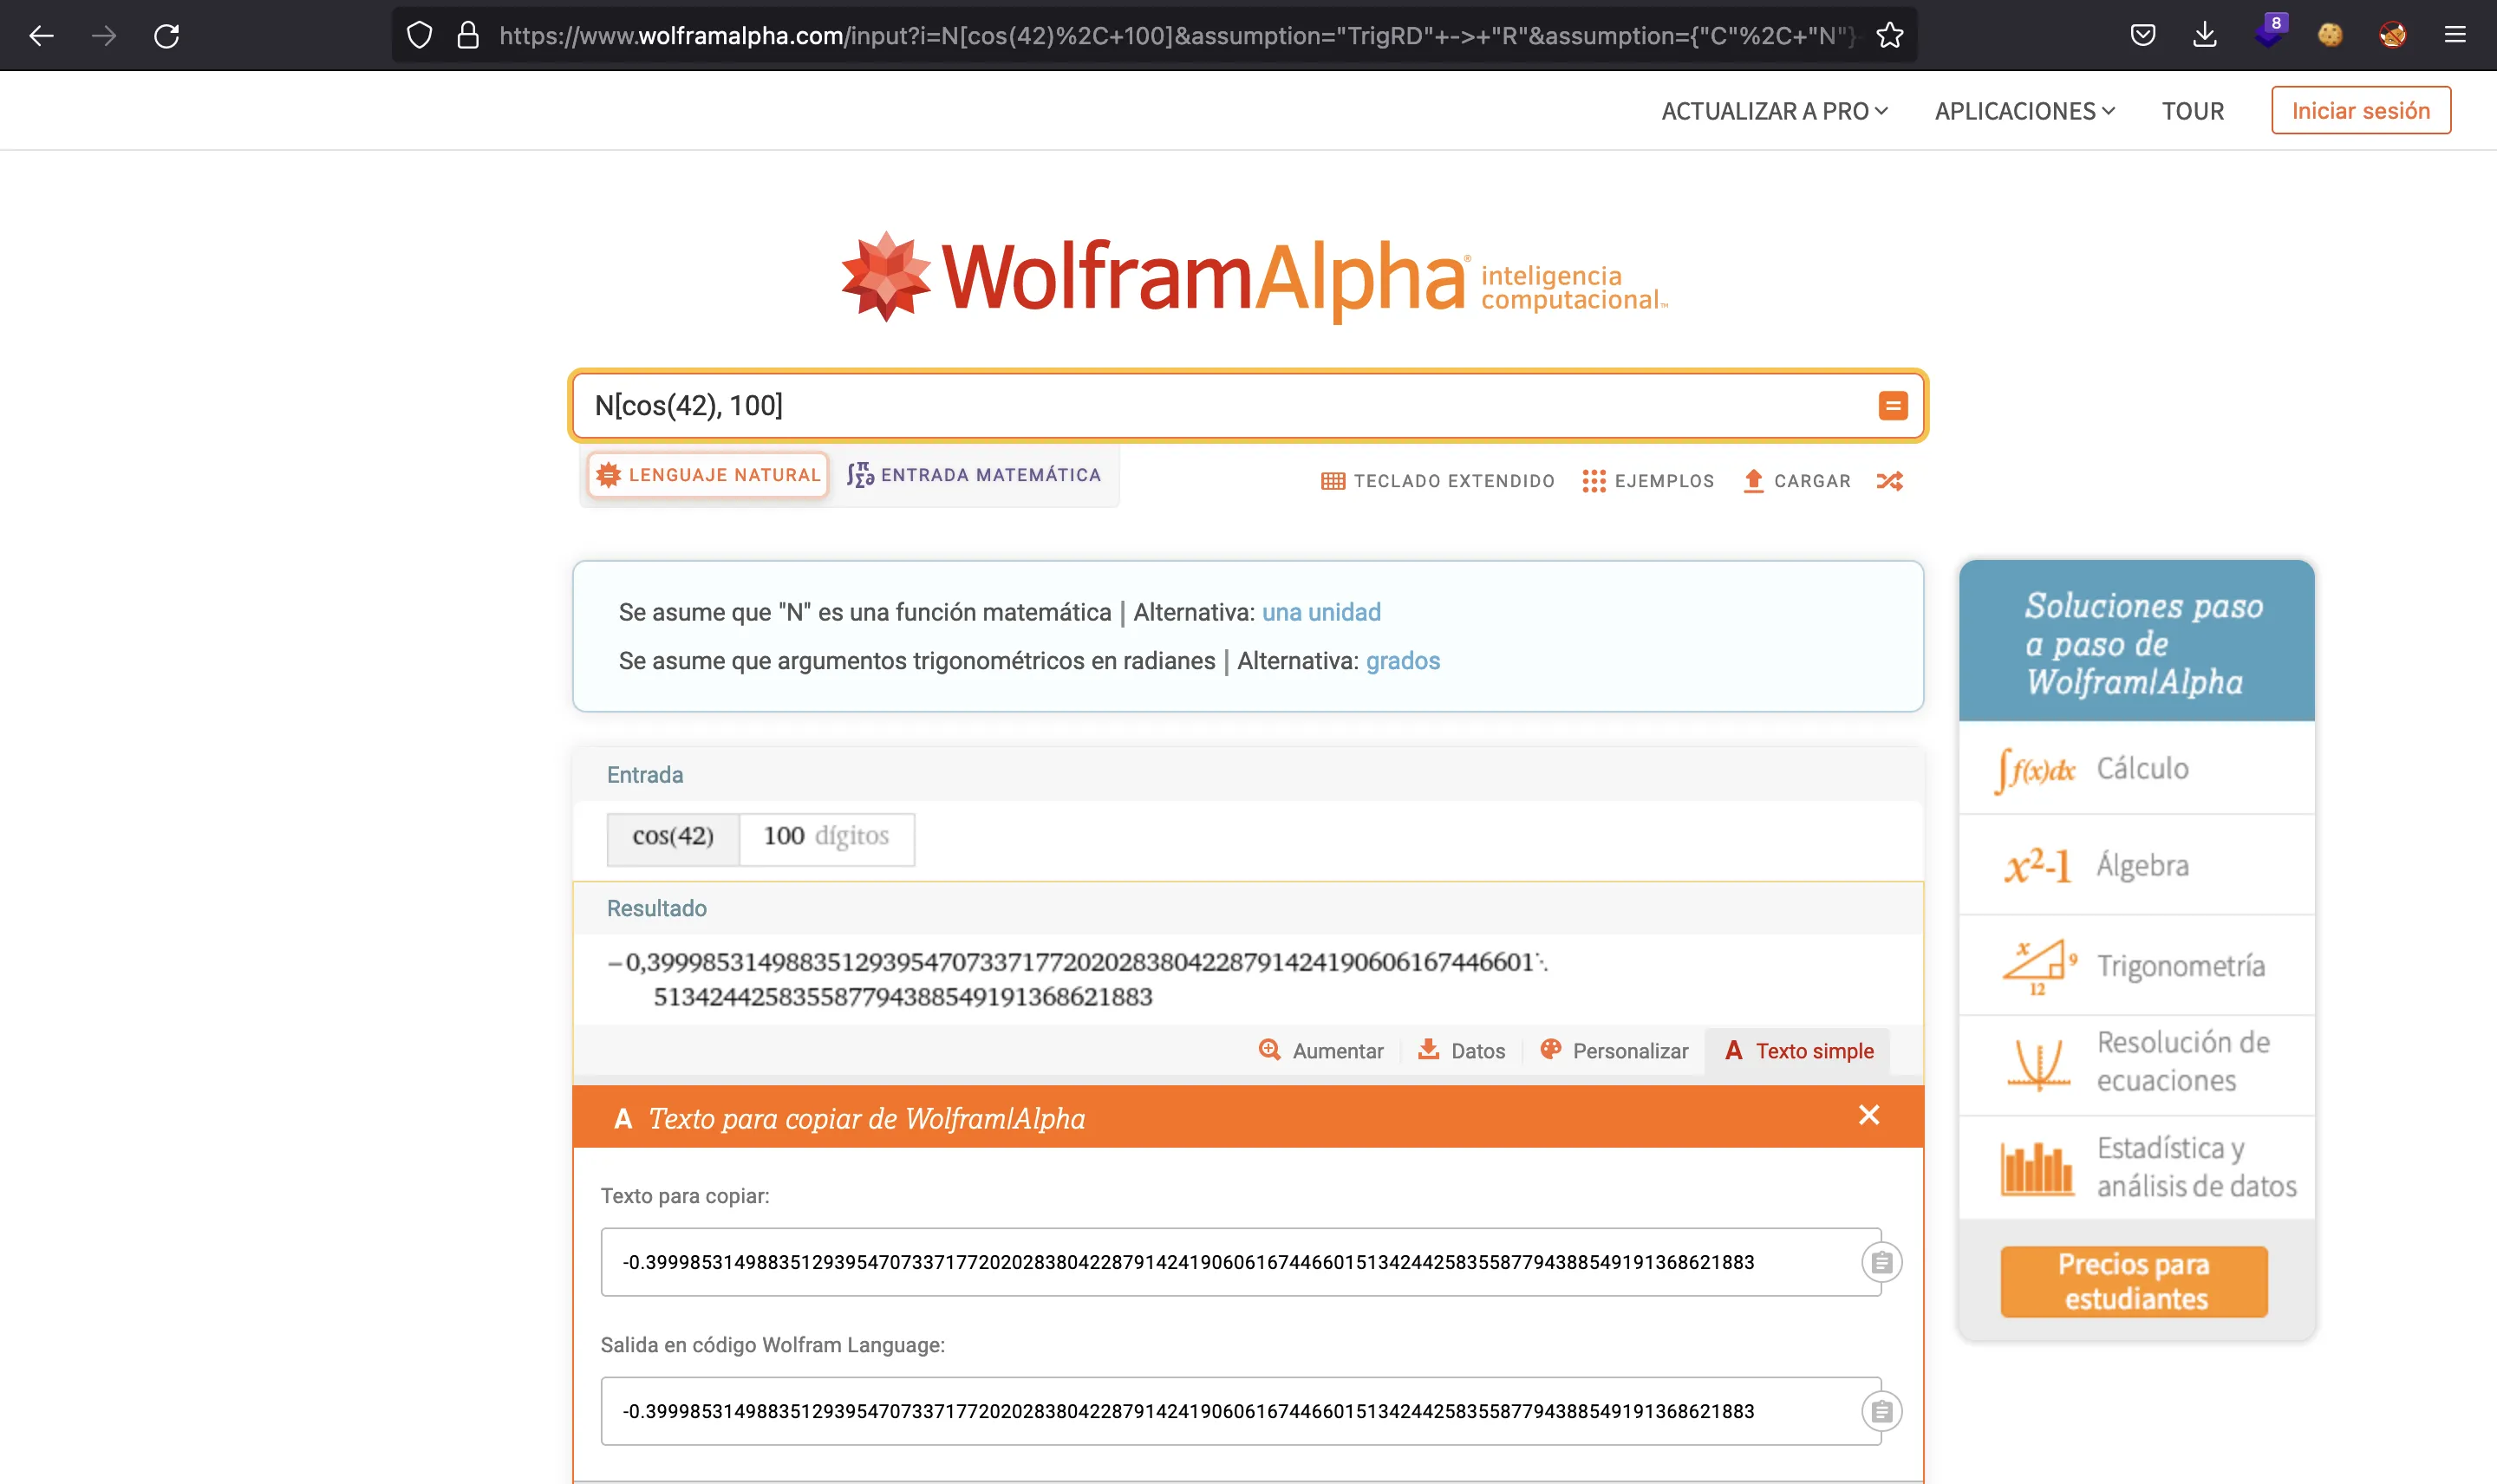Click the '100 dígitos' cell
Viewport: 2497px width, 1484px height.
(x=827, y=837)
